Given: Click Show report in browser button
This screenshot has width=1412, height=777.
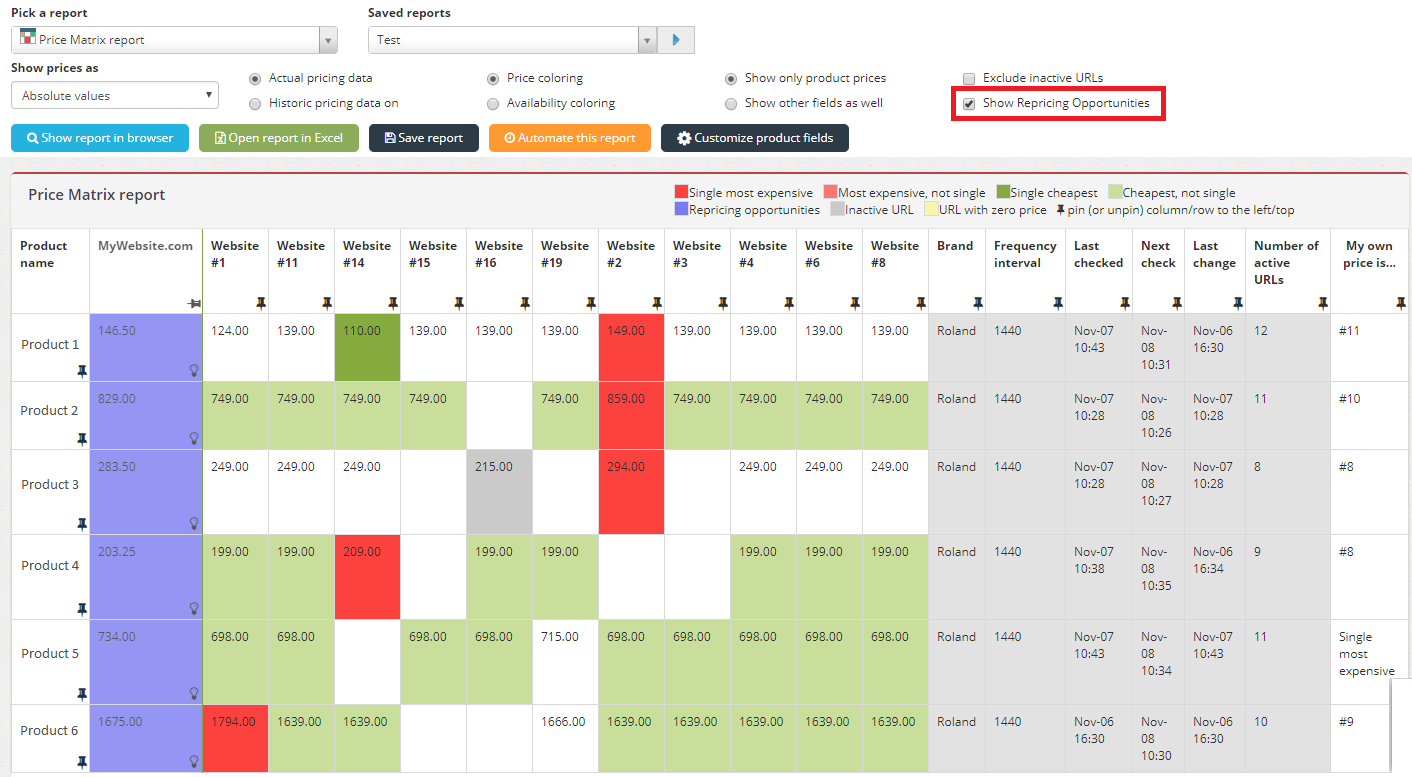Looking at the screenshot, I should click(100, 138).
